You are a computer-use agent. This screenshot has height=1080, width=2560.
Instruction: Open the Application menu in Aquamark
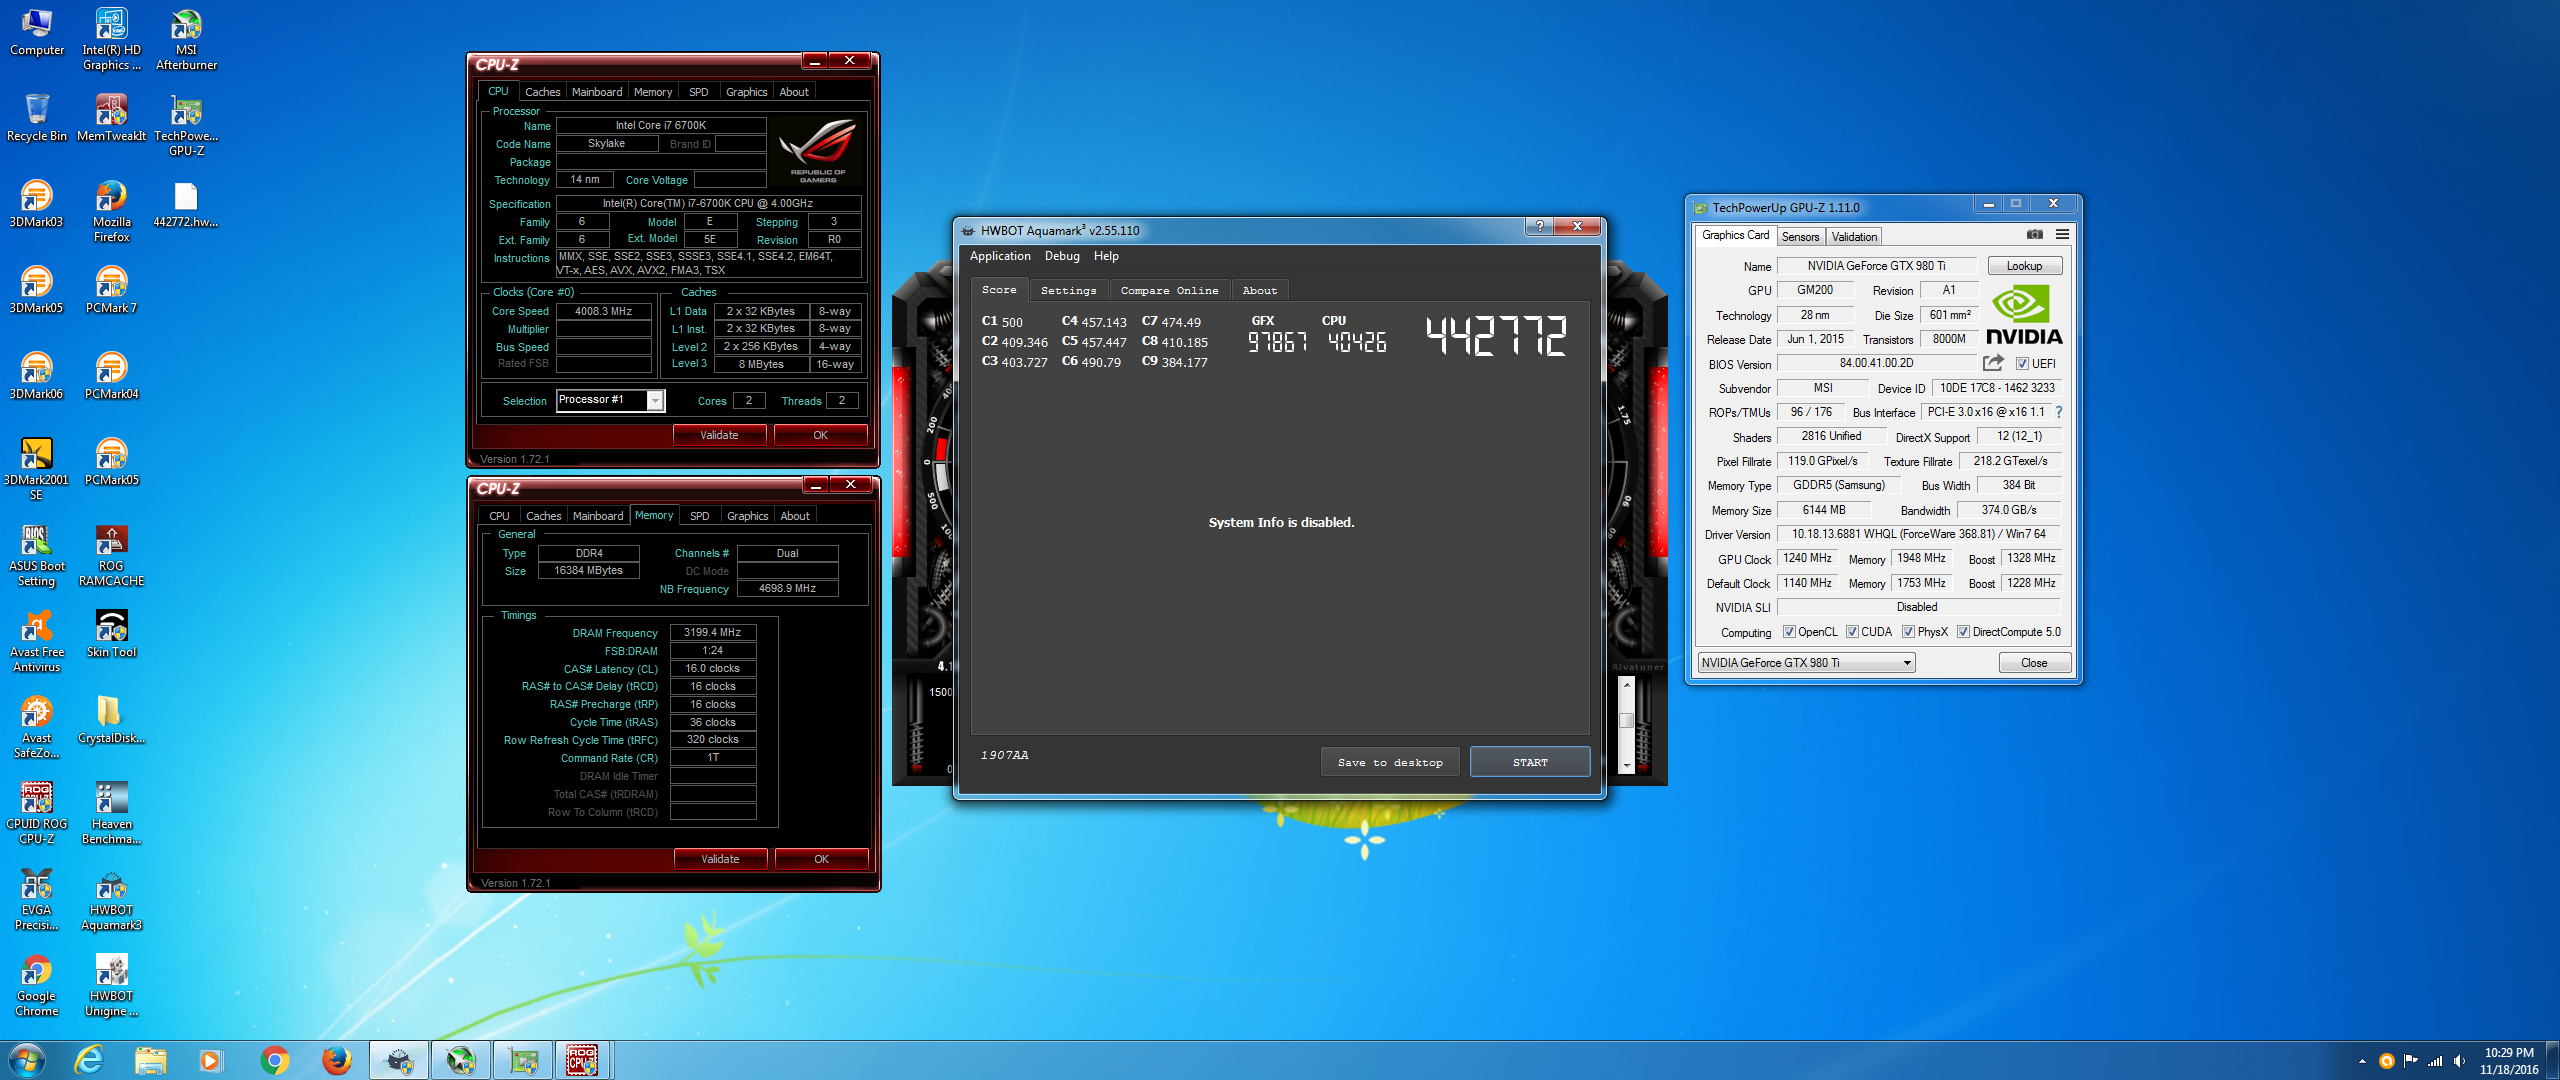point(1000,256)
